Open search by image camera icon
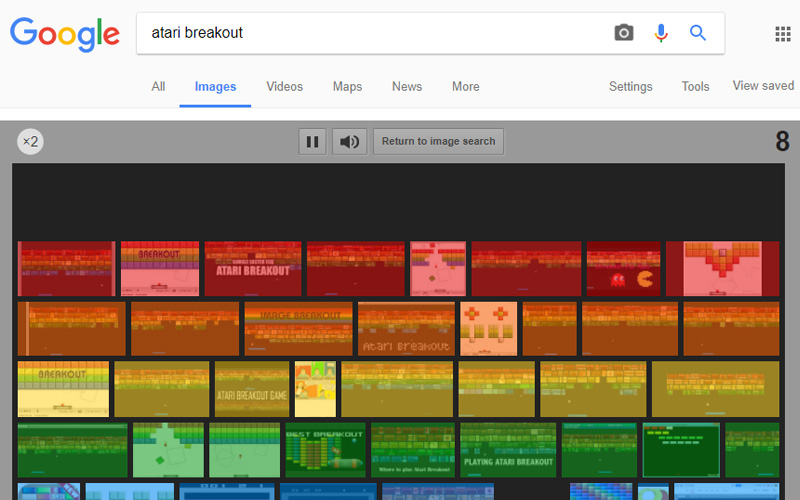Screen dimensions: 800x500 [623, 33]
